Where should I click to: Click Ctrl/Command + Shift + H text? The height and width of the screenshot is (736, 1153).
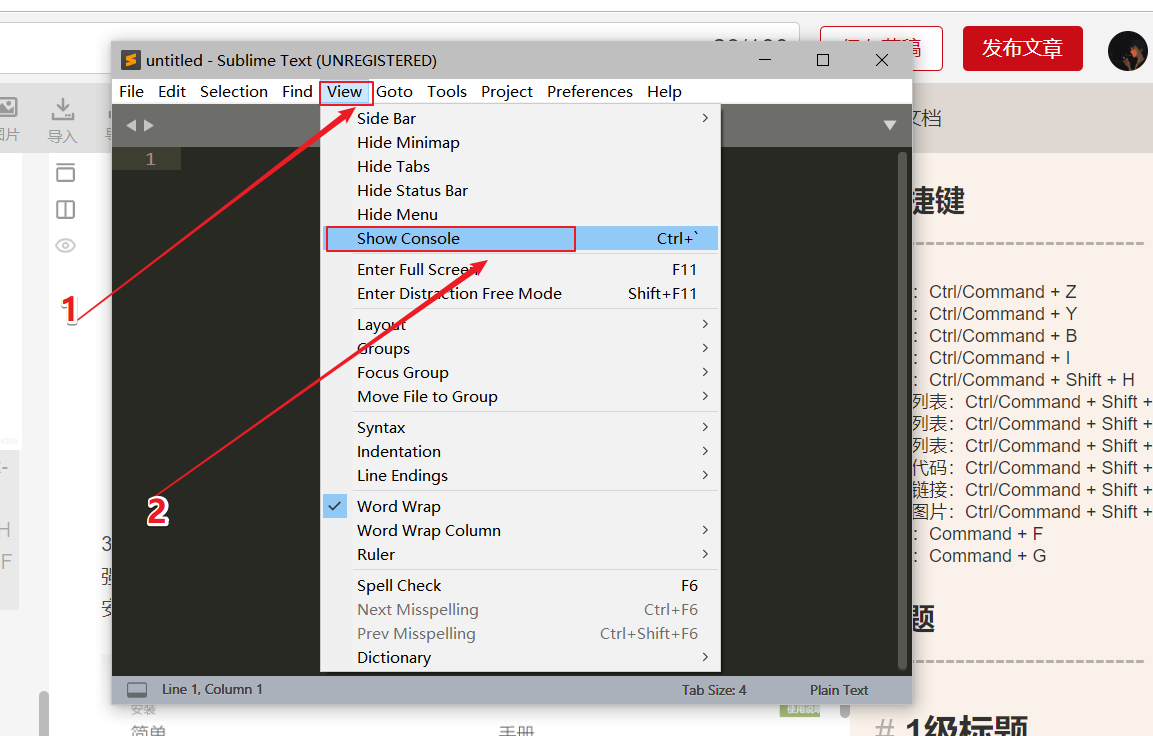(1032, 380)
